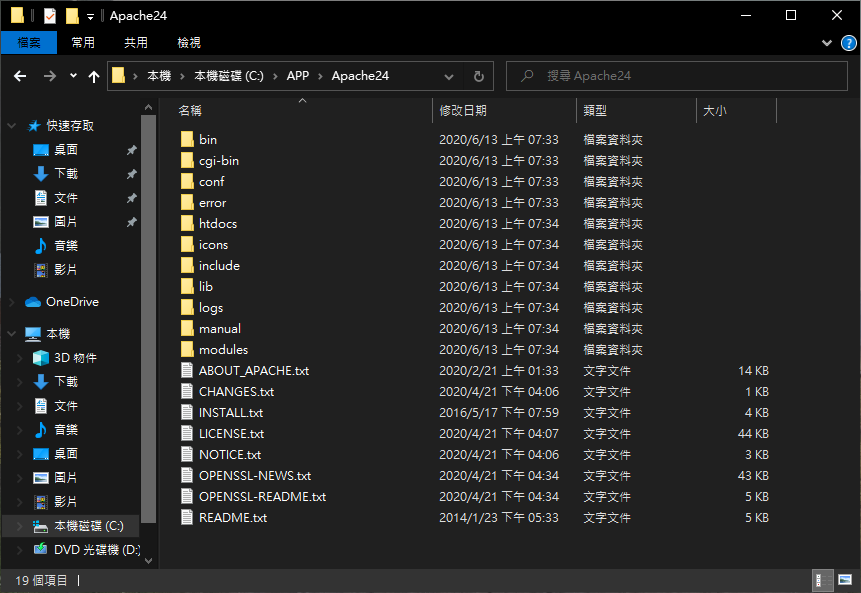Click APP in the address breadcrumb

298,76
